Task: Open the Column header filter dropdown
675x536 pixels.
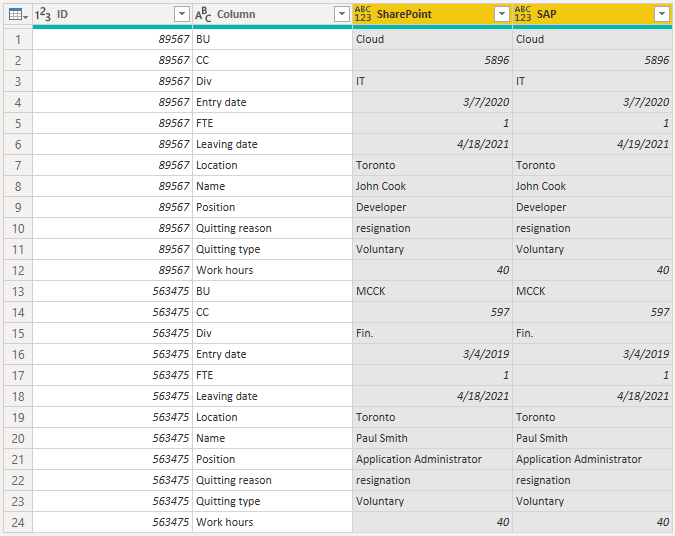Action: pos(342,14)
